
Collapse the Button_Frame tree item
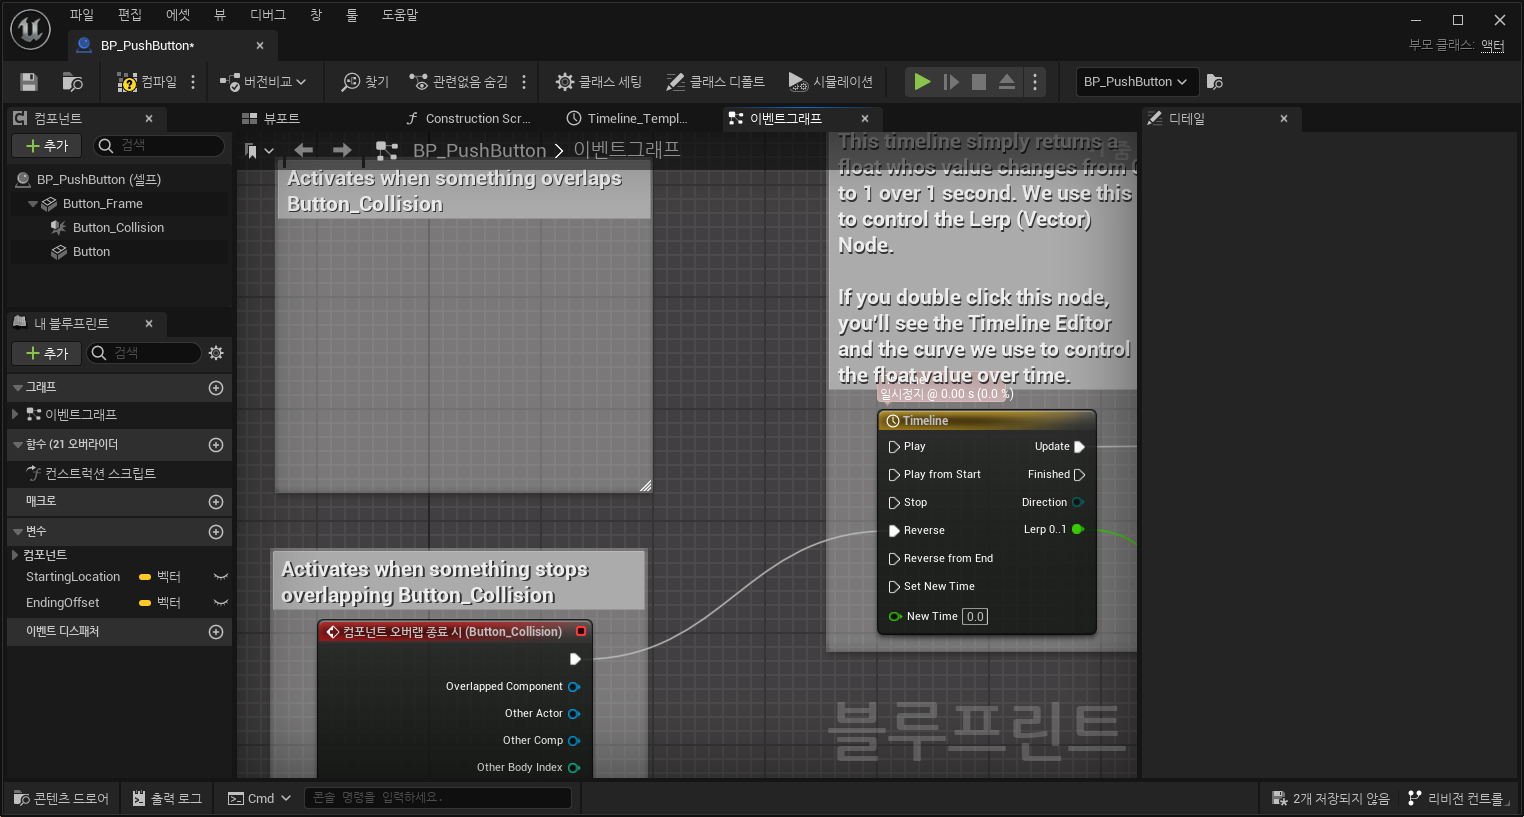33,204
